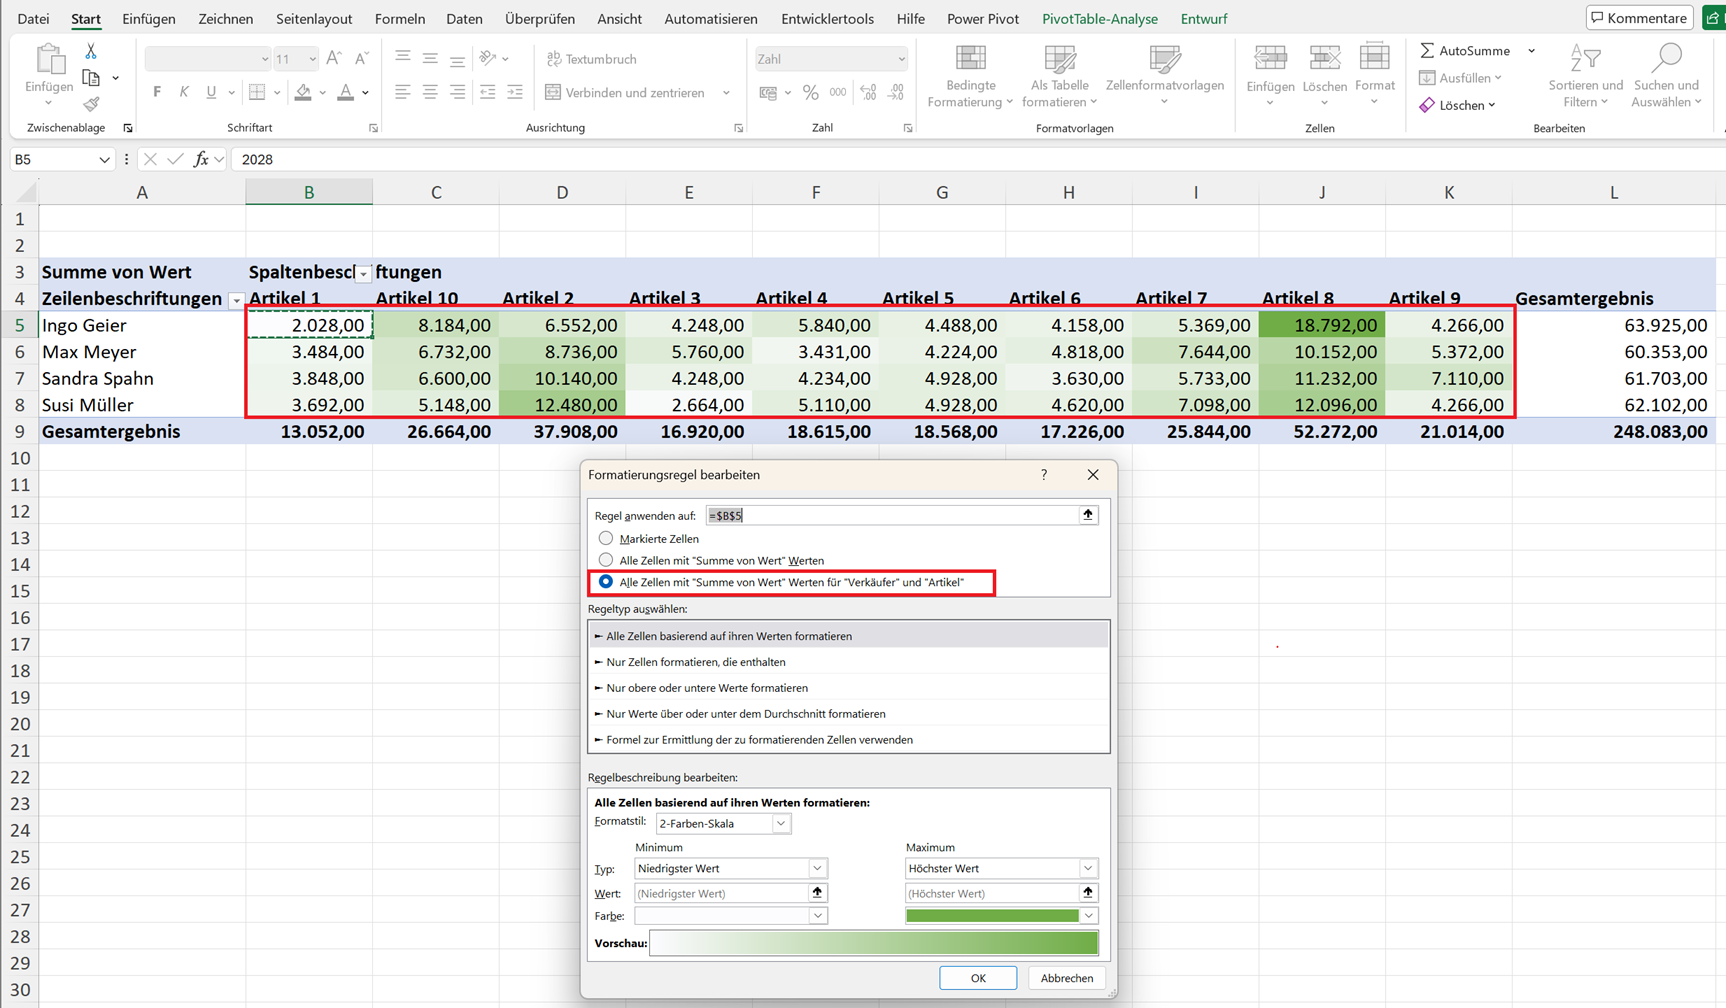Click Suchen und Auswählen magnifier icon
This screenshot has height=1008, width=1726.
point(1666,59)
